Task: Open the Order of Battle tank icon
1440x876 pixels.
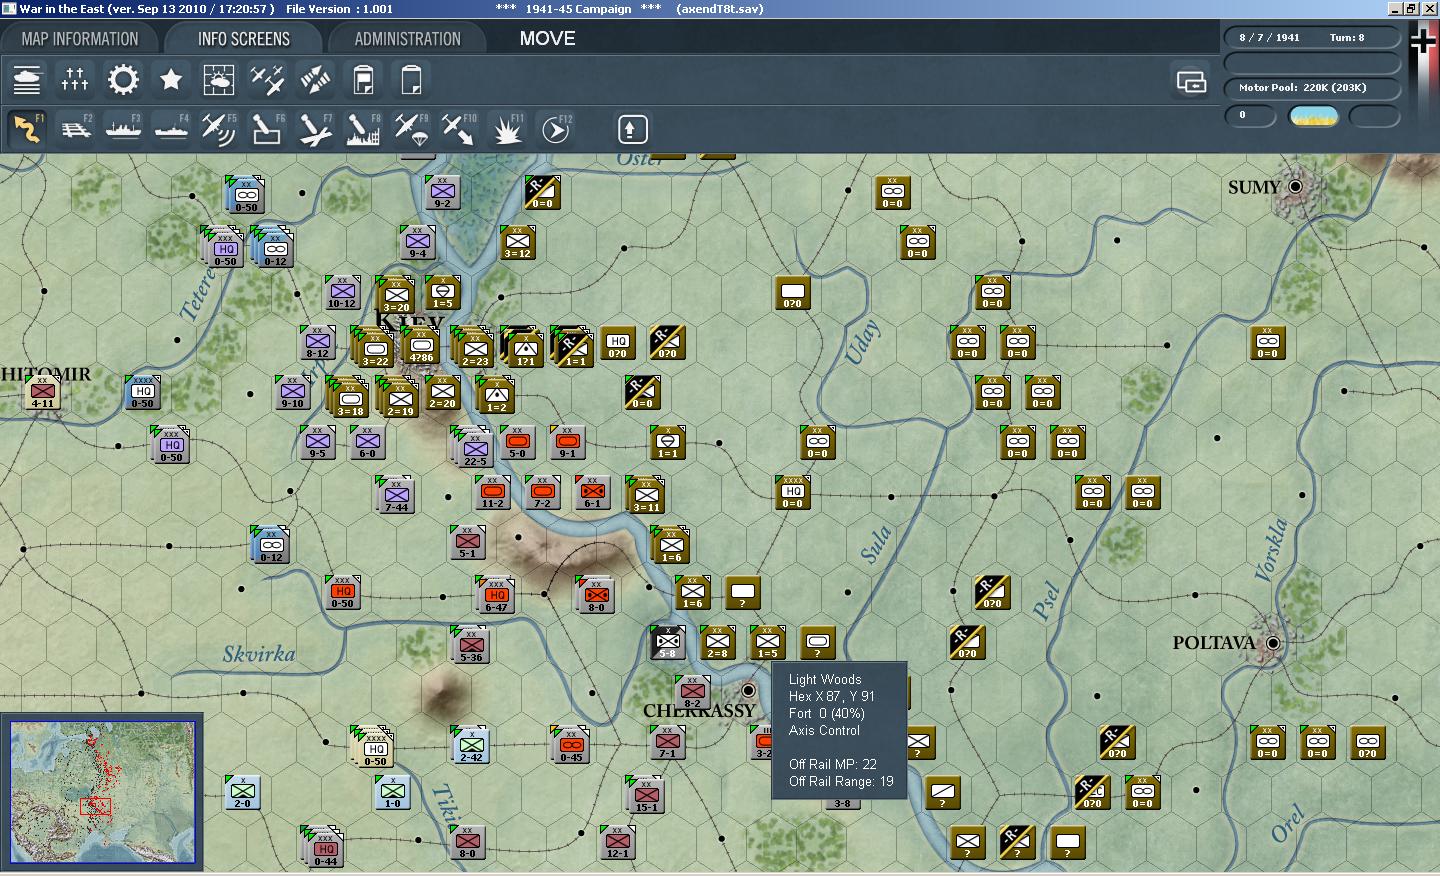Action: [x=27, y=80]
